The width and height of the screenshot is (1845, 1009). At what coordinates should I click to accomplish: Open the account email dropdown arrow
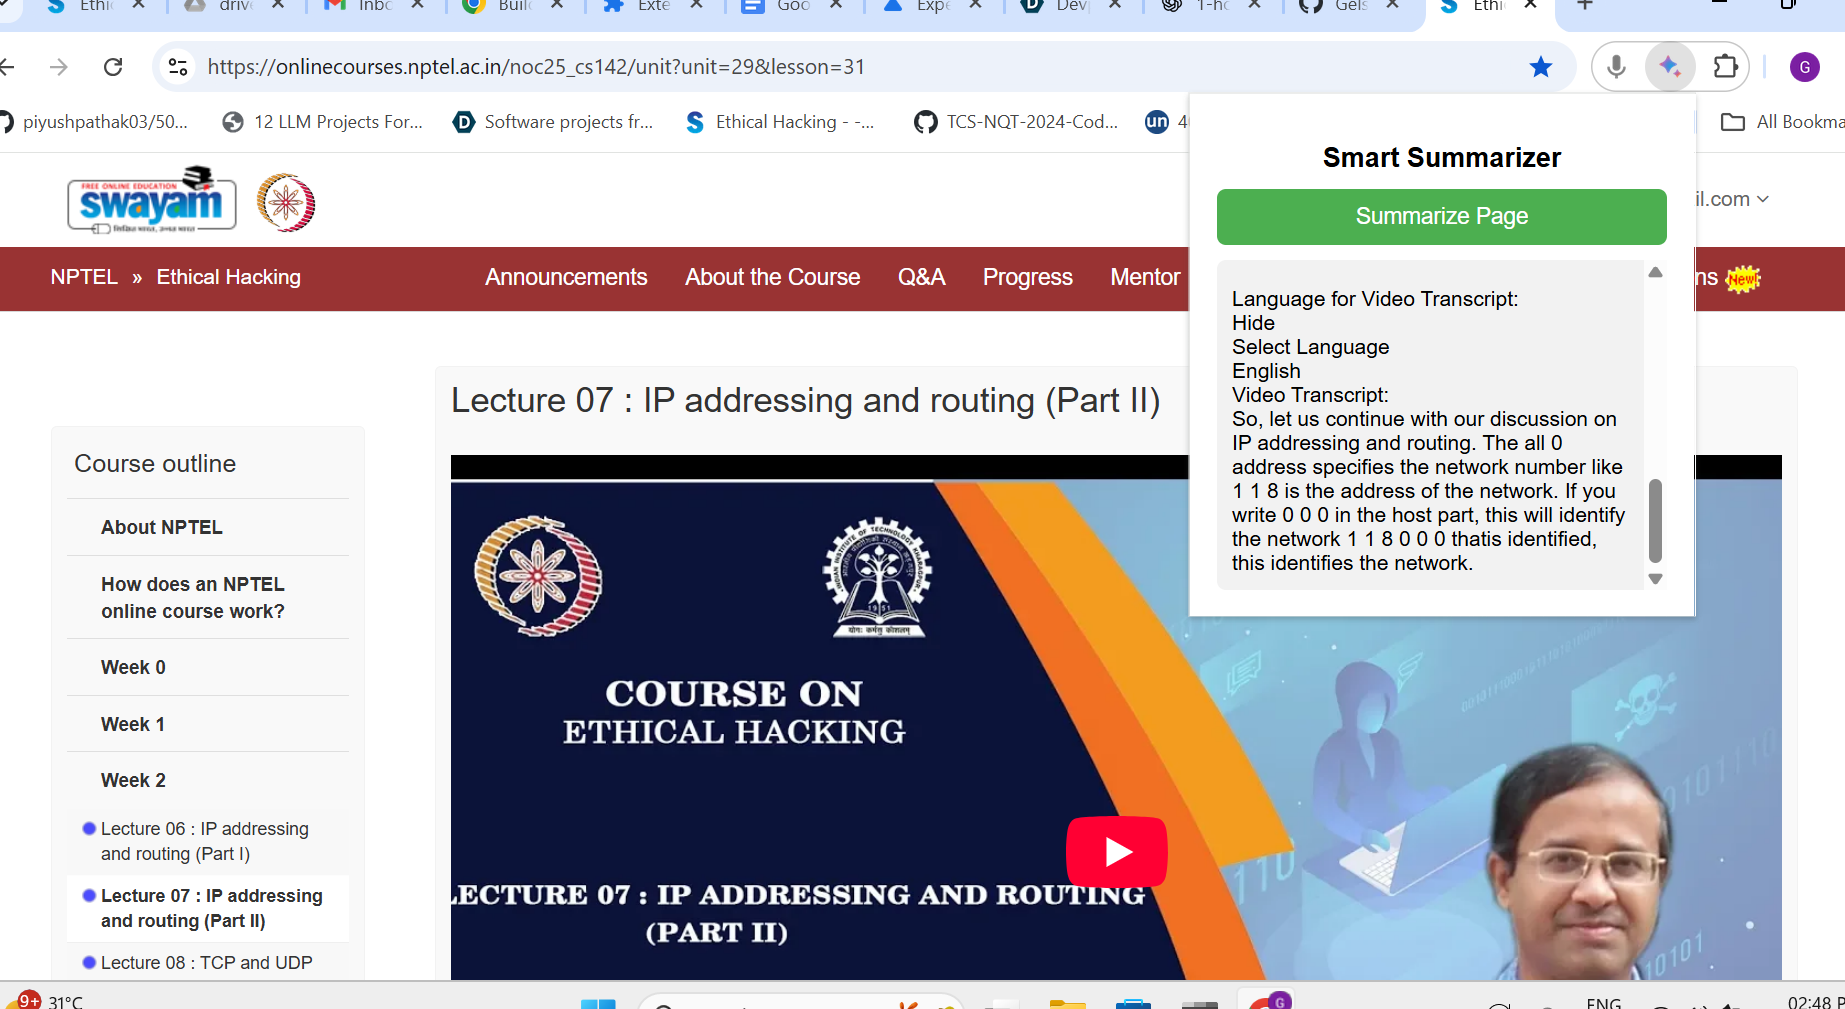(x=1762, y=199)
